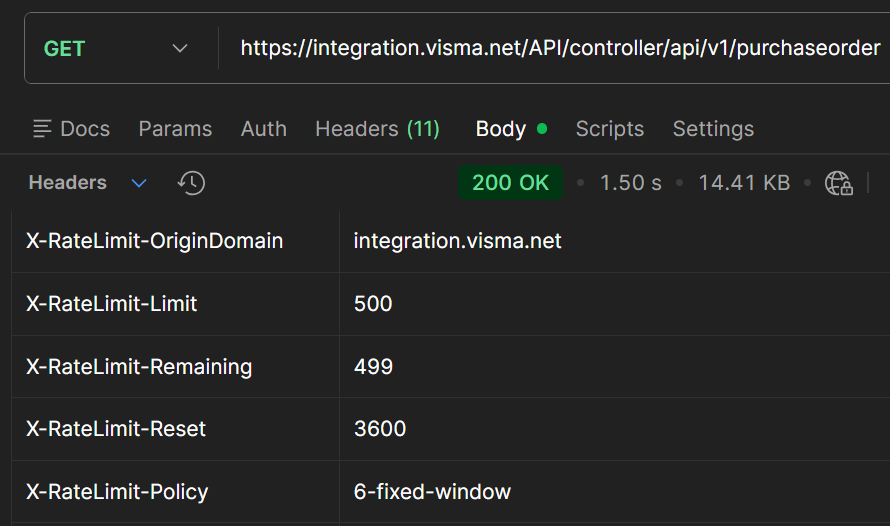Open the Docs tab icon
This screenshot has height=526, width=890.
tap(43, 129)
